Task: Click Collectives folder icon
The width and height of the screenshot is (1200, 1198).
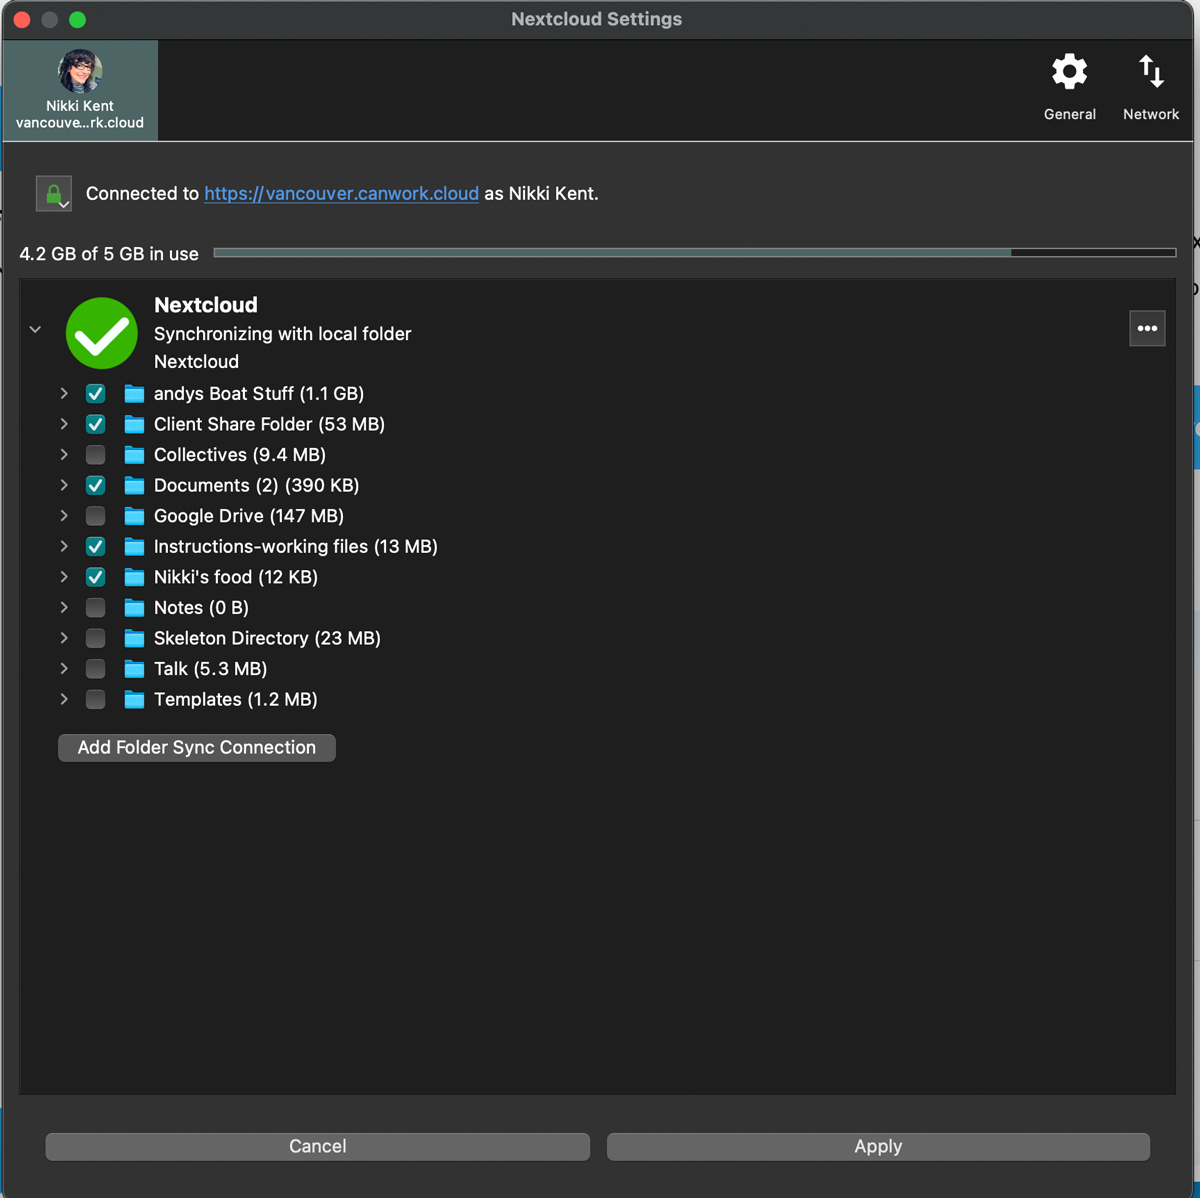Action: point(134,455)
